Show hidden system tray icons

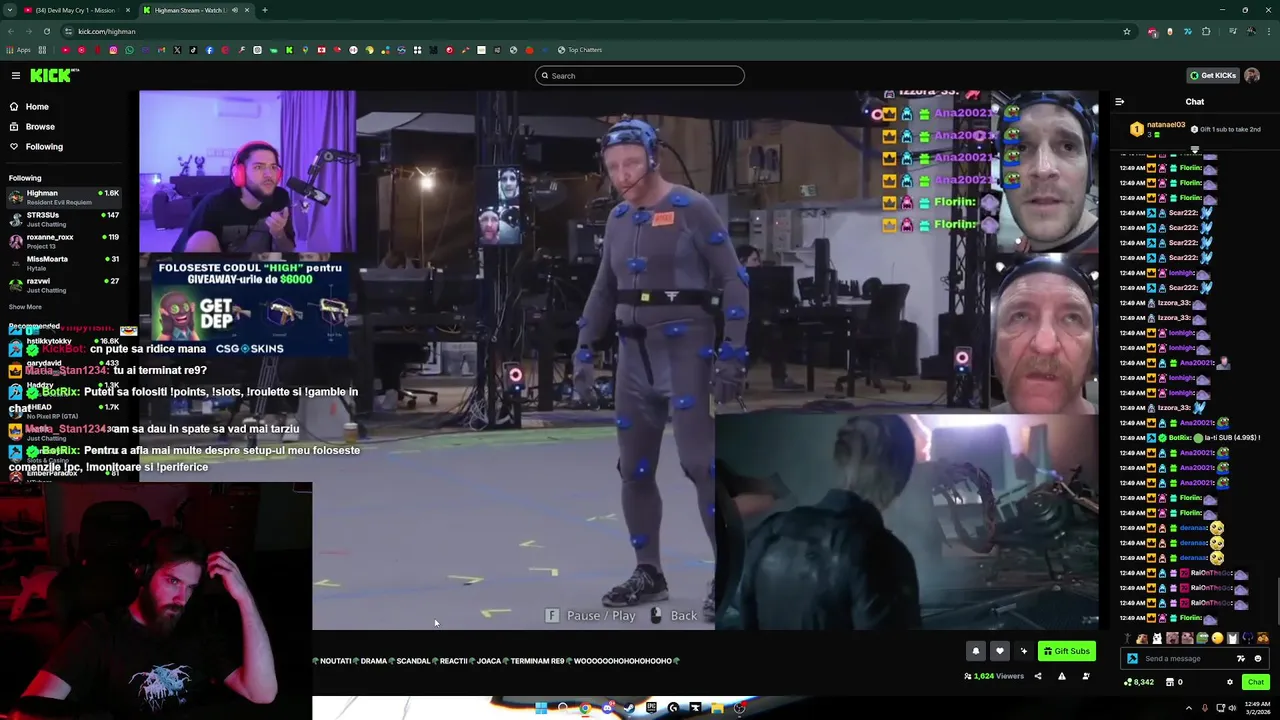(x=1188, y=708)
